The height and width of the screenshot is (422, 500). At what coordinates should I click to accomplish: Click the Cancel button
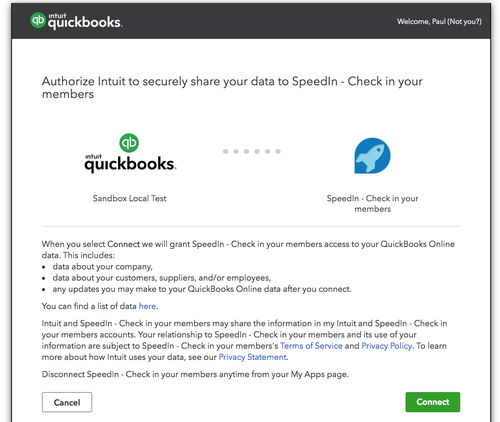67,402
